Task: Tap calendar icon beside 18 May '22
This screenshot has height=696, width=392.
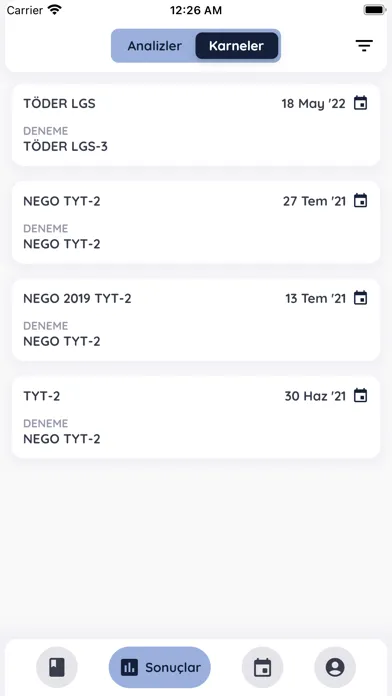Action: click(x=360, y=103)
